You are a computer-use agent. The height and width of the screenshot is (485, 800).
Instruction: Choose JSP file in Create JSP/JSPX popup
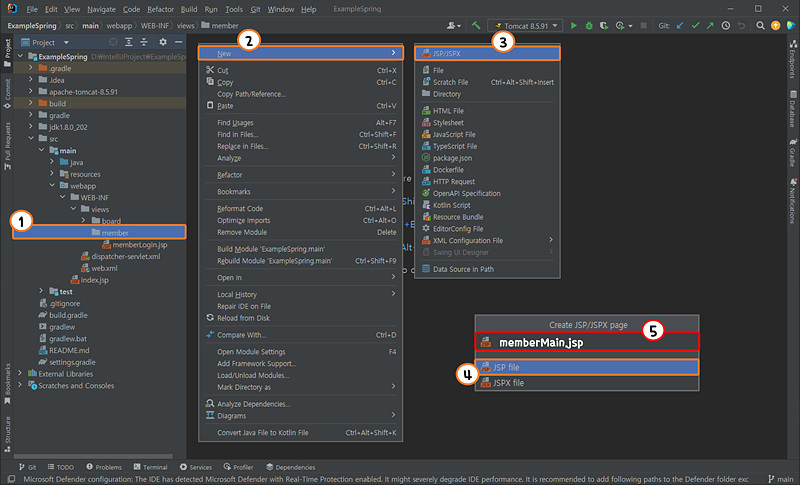pyautogui.click(x=587, y=367)
